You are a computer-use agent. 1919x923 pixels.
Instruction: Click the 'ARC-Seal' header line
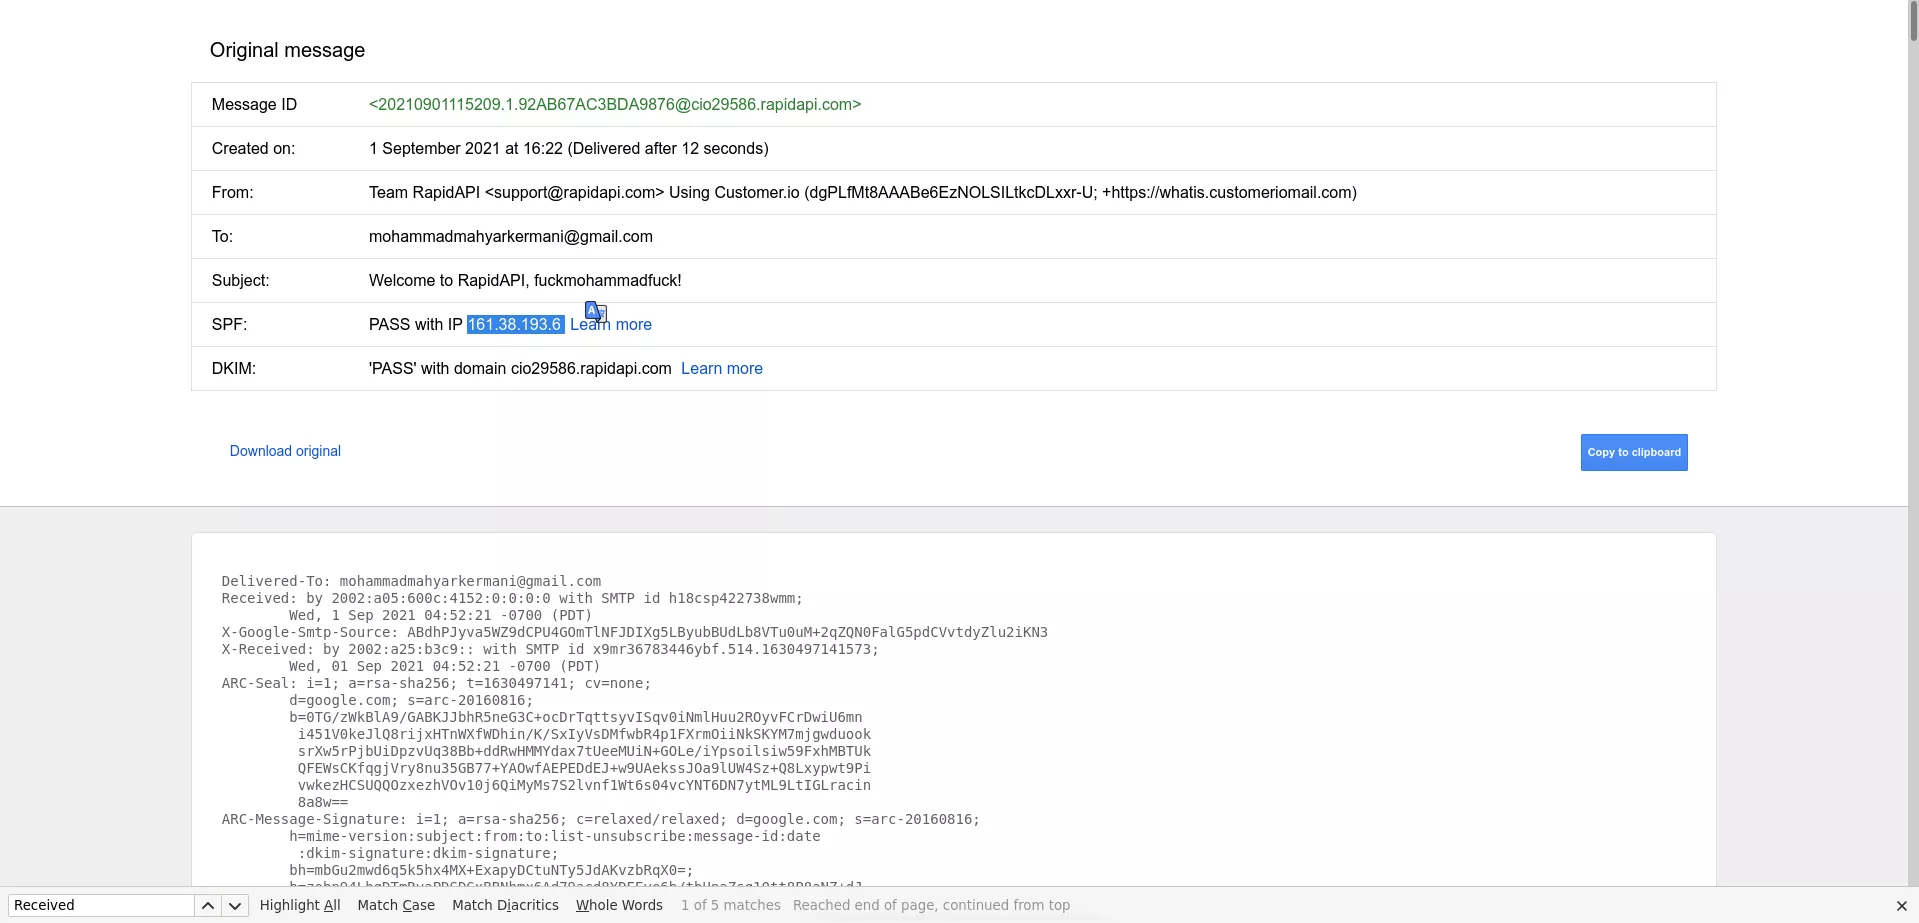[436, 683]
